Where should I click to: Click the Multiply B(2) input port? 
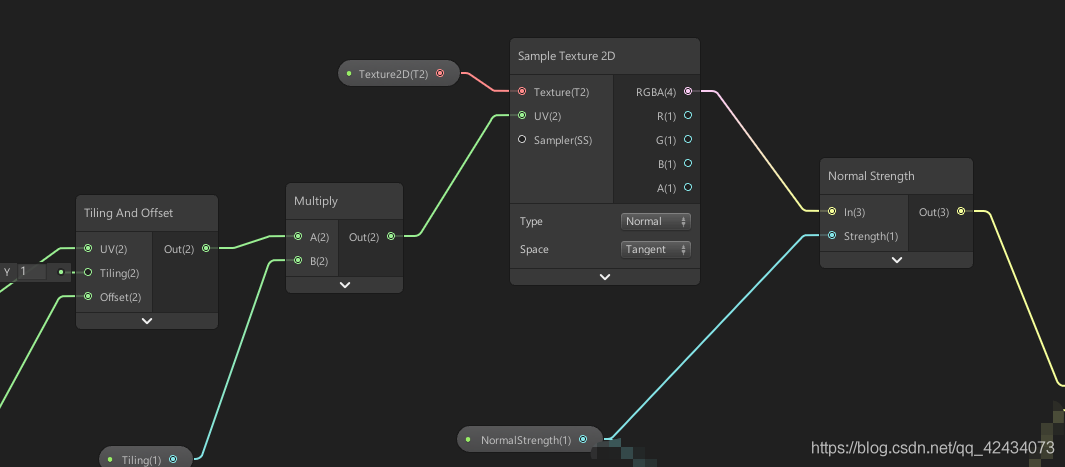click(297, 260)
